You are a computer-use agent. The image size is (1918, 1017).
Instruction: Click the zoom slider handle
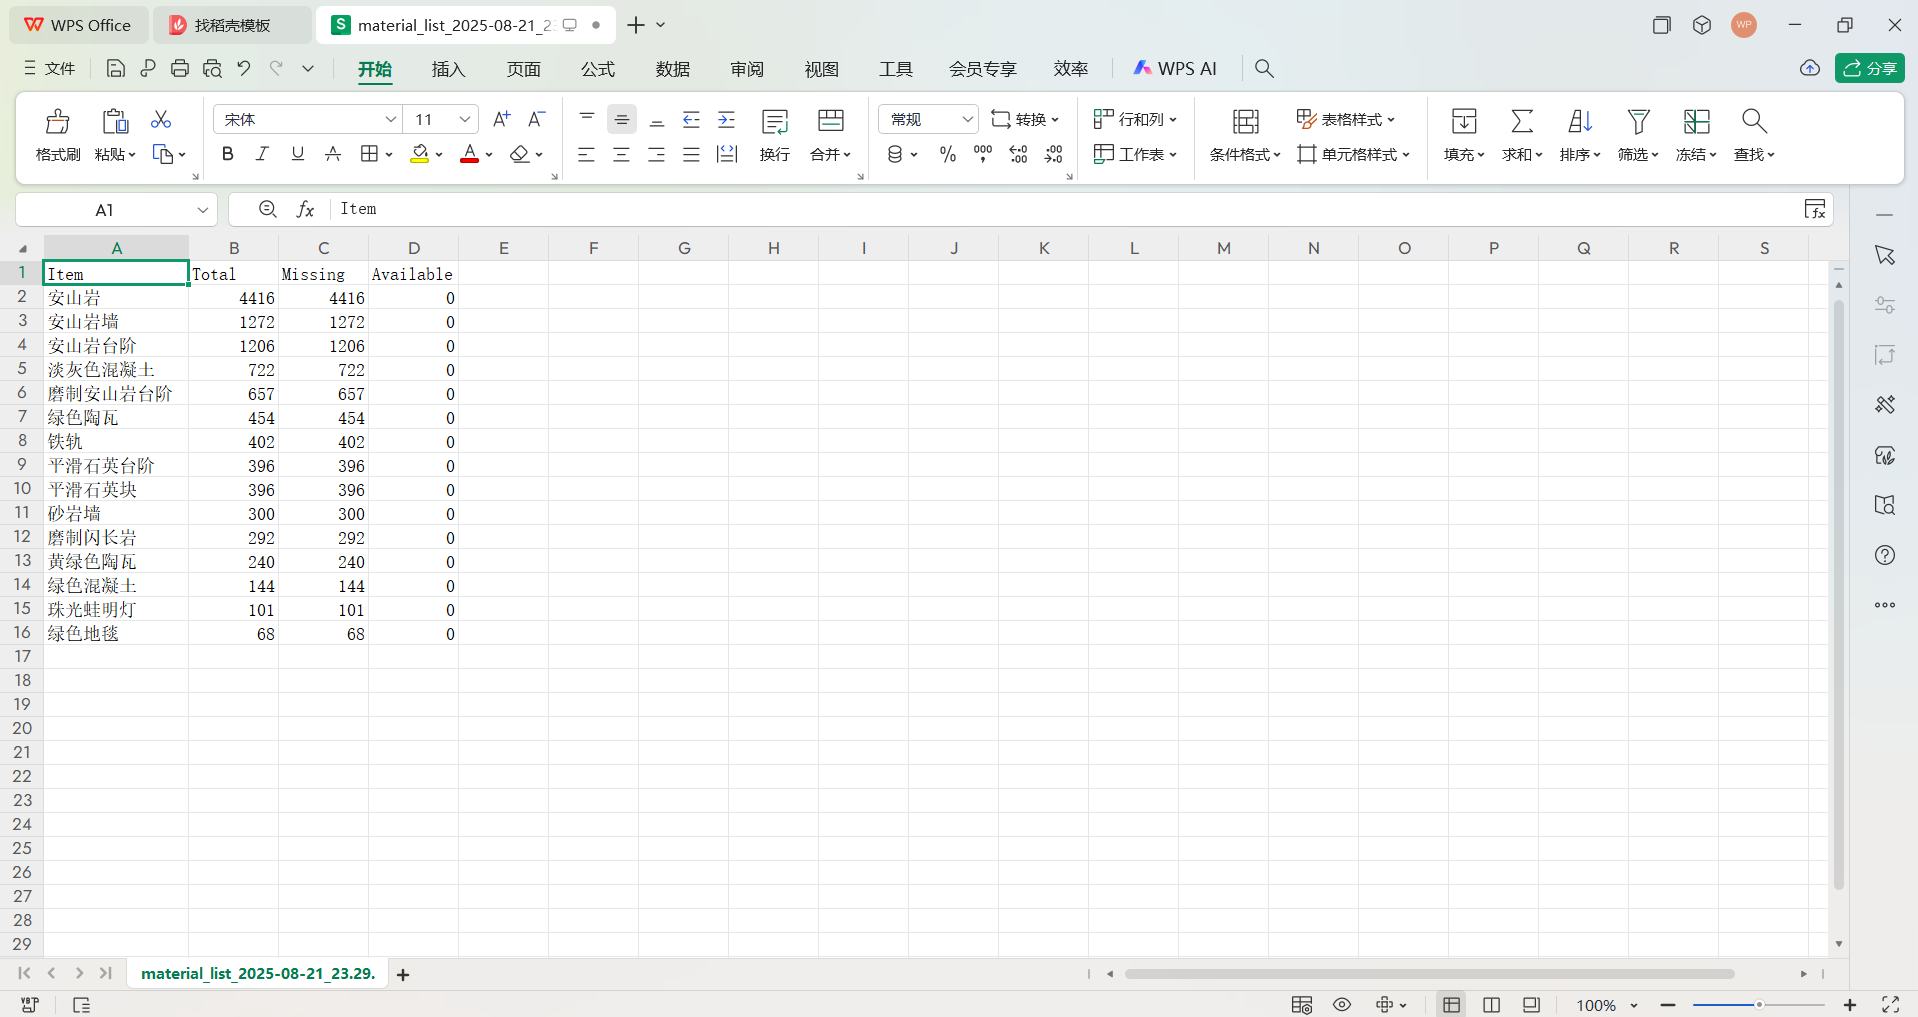pos(1759,1005)
